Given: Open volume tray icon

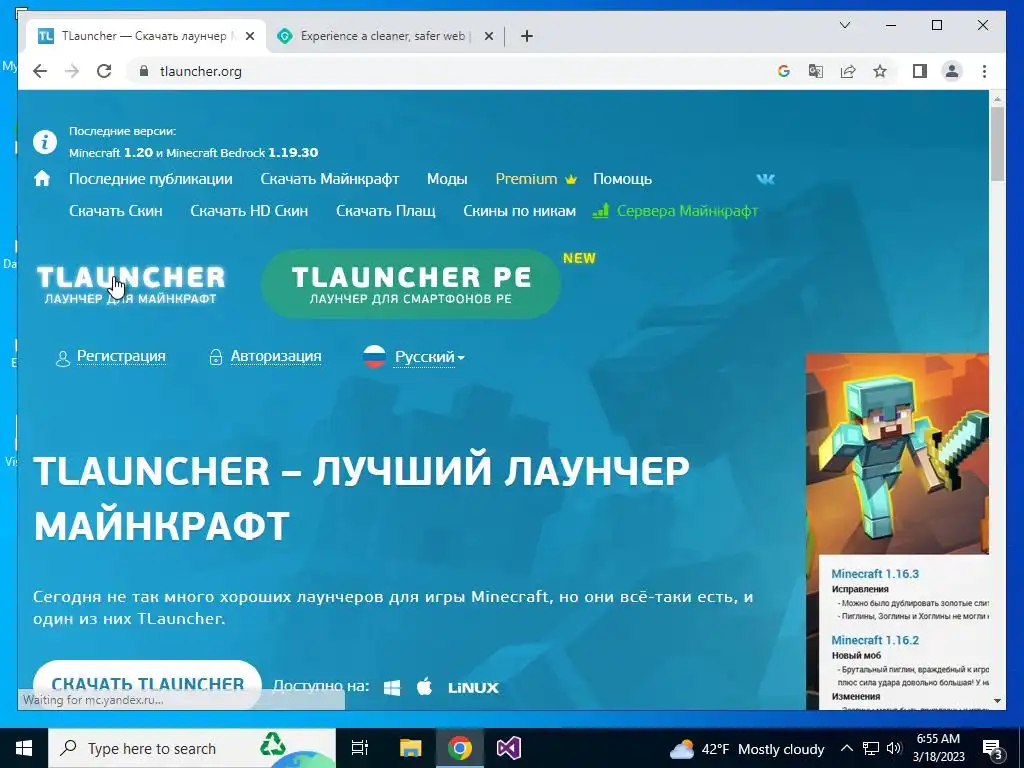Looking at the screenshot, I should click(894, 748).
